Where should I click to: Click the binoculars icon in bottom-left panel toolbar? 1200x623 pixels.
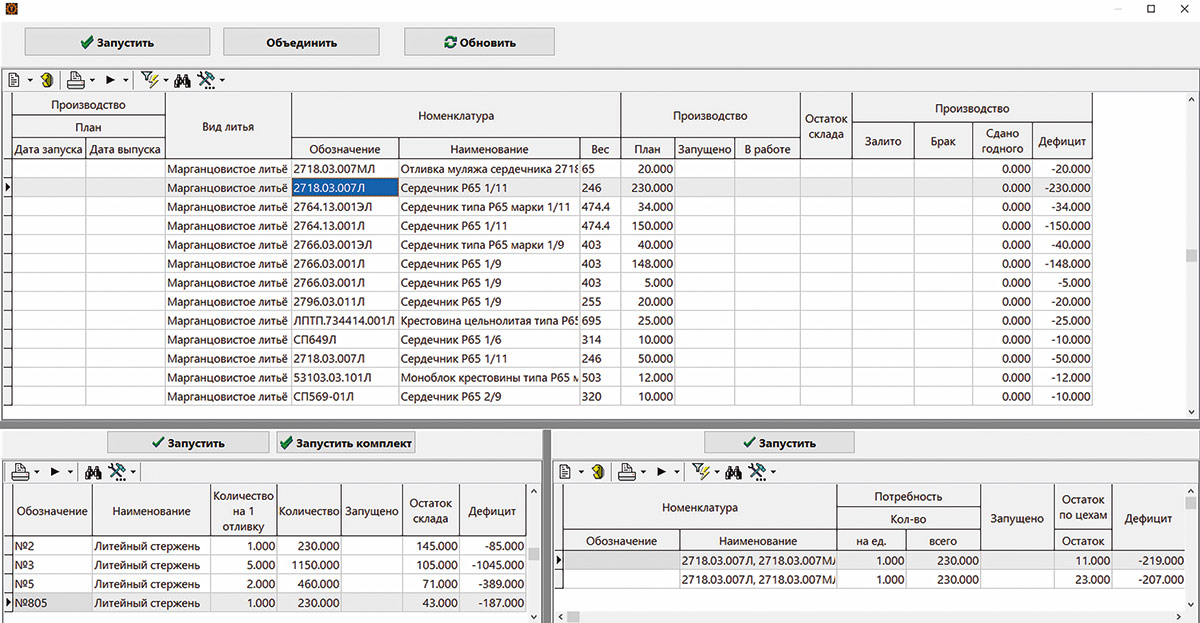[x=94, y=471]
